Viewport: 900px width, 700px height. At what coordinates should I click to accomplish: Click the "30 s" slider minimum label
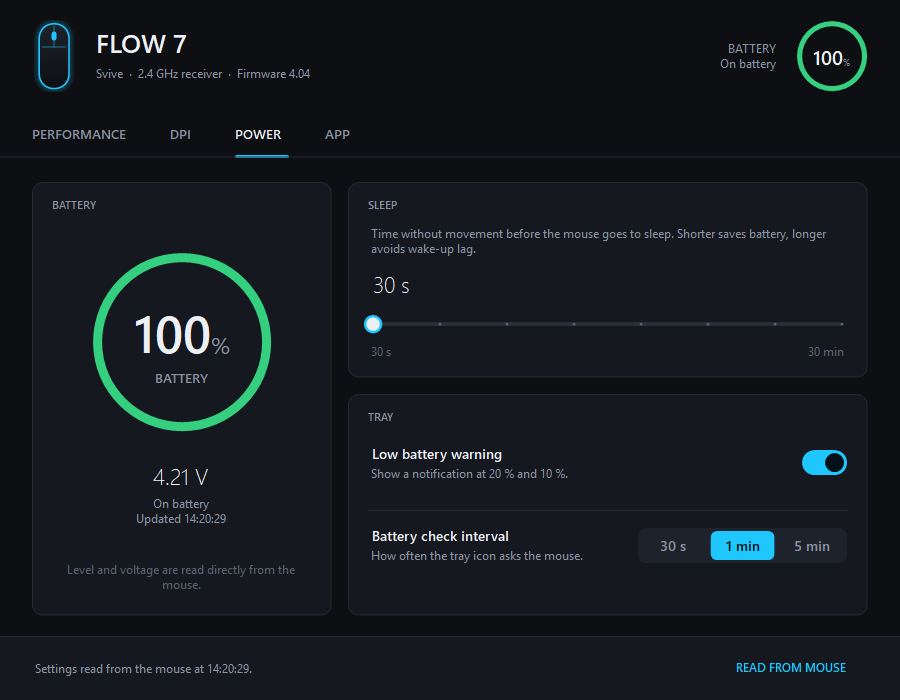click(381, 352)
